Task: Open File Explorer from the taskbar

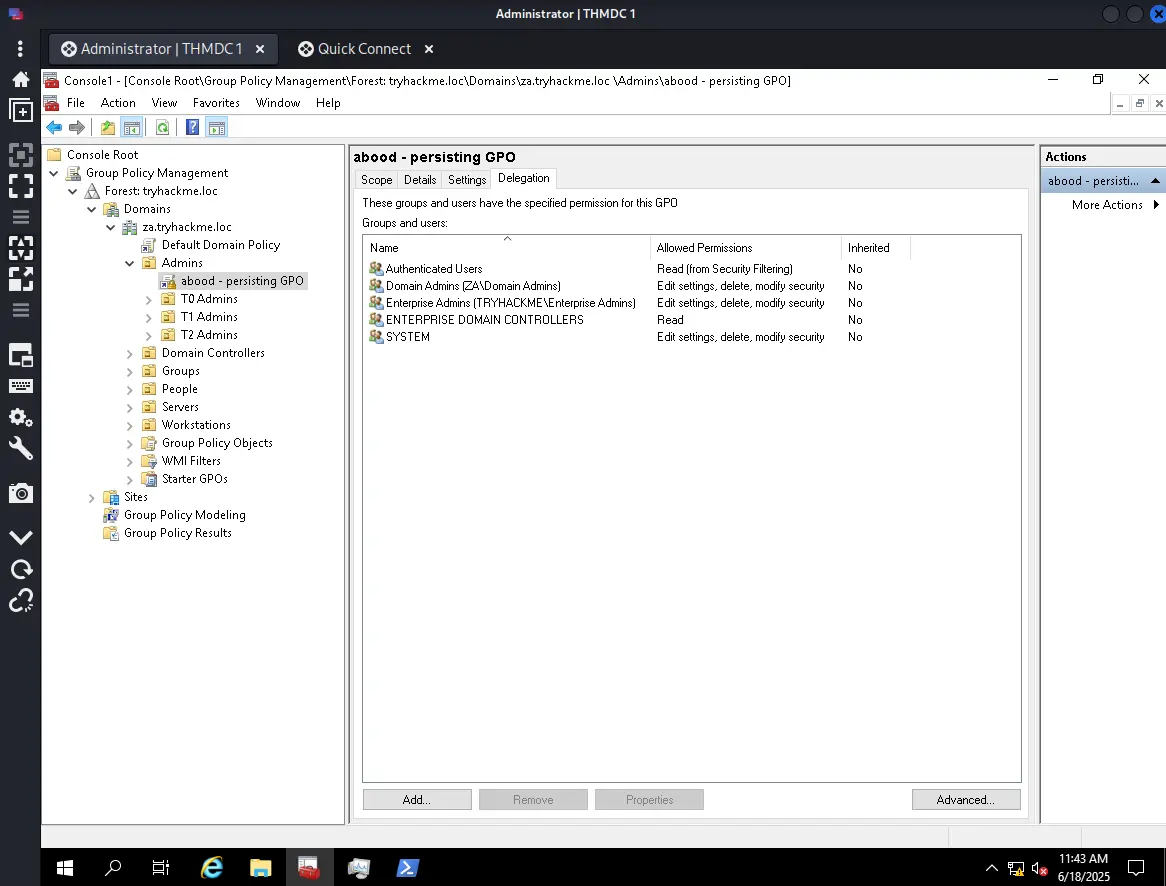Action: pos(260,867)
